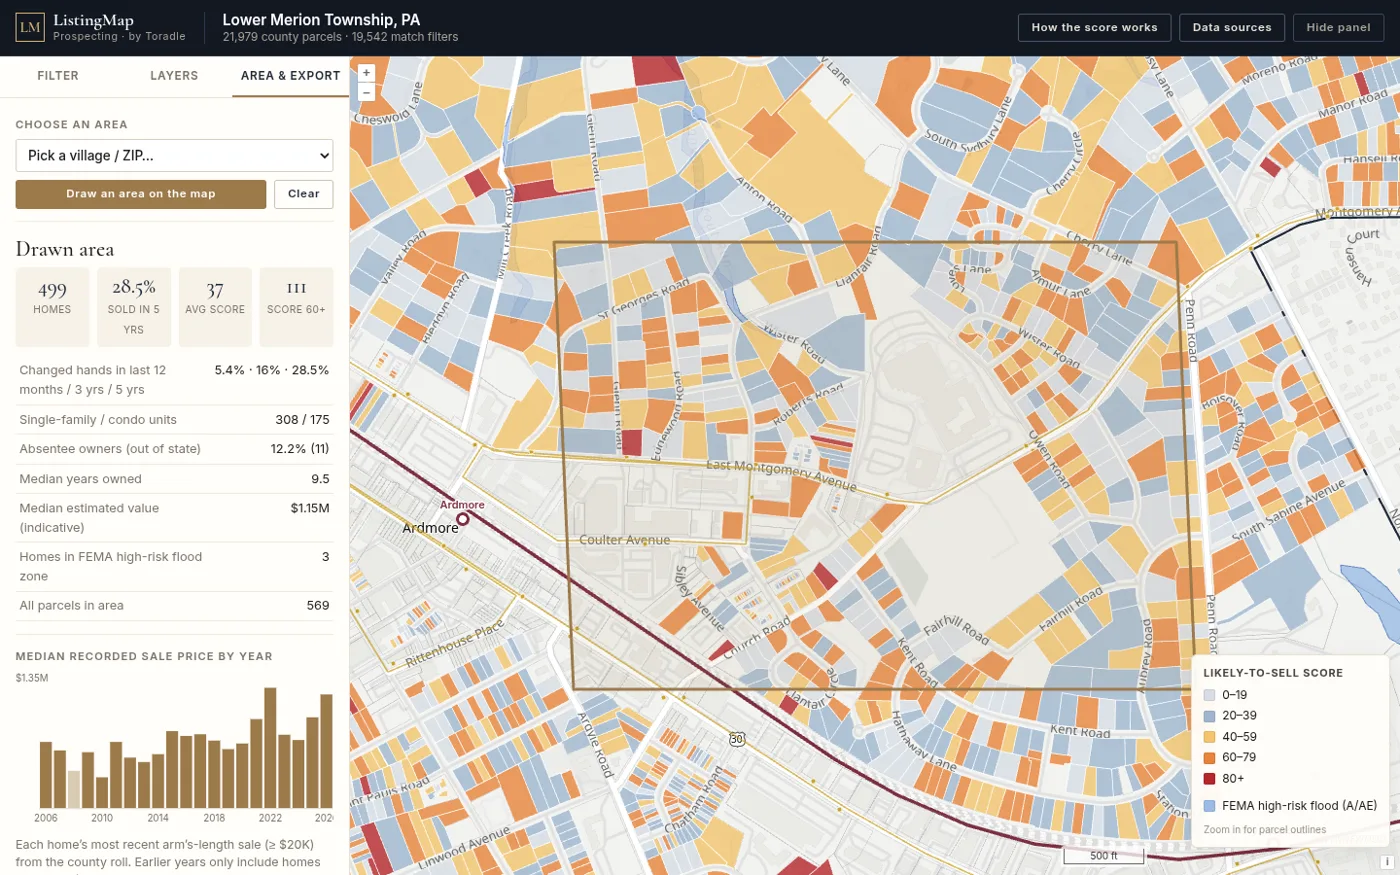1400x875 pixels.
Task: Click the Route 30 highway shield
Action: click(x=737, y=739)
